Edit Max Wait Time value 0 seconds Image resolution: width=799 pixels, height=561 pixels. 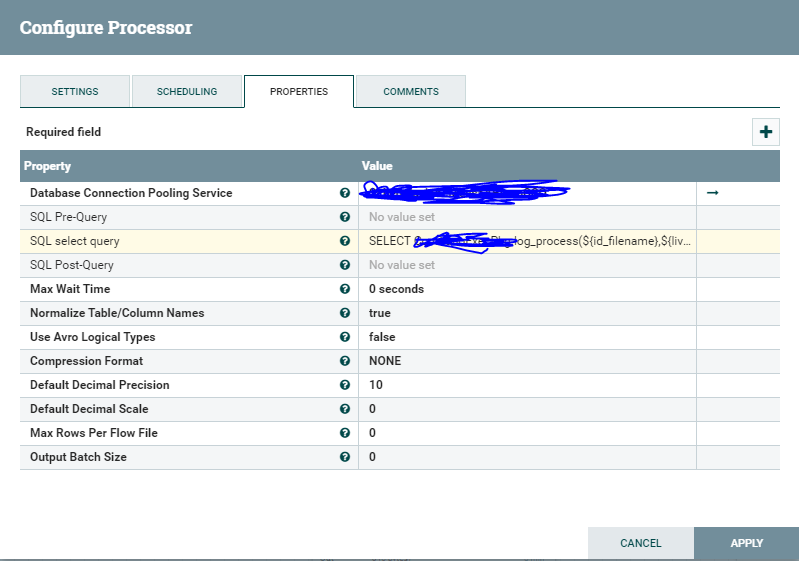pyautogui.click(x=527, y=289)
